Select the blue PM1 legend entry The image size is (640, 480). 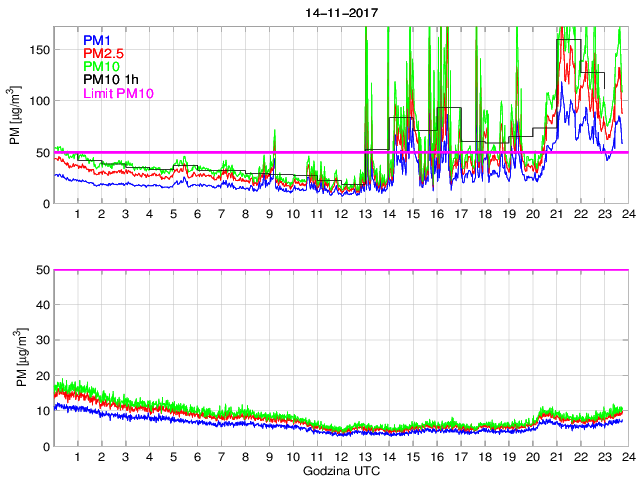click(x=99, y=40)
